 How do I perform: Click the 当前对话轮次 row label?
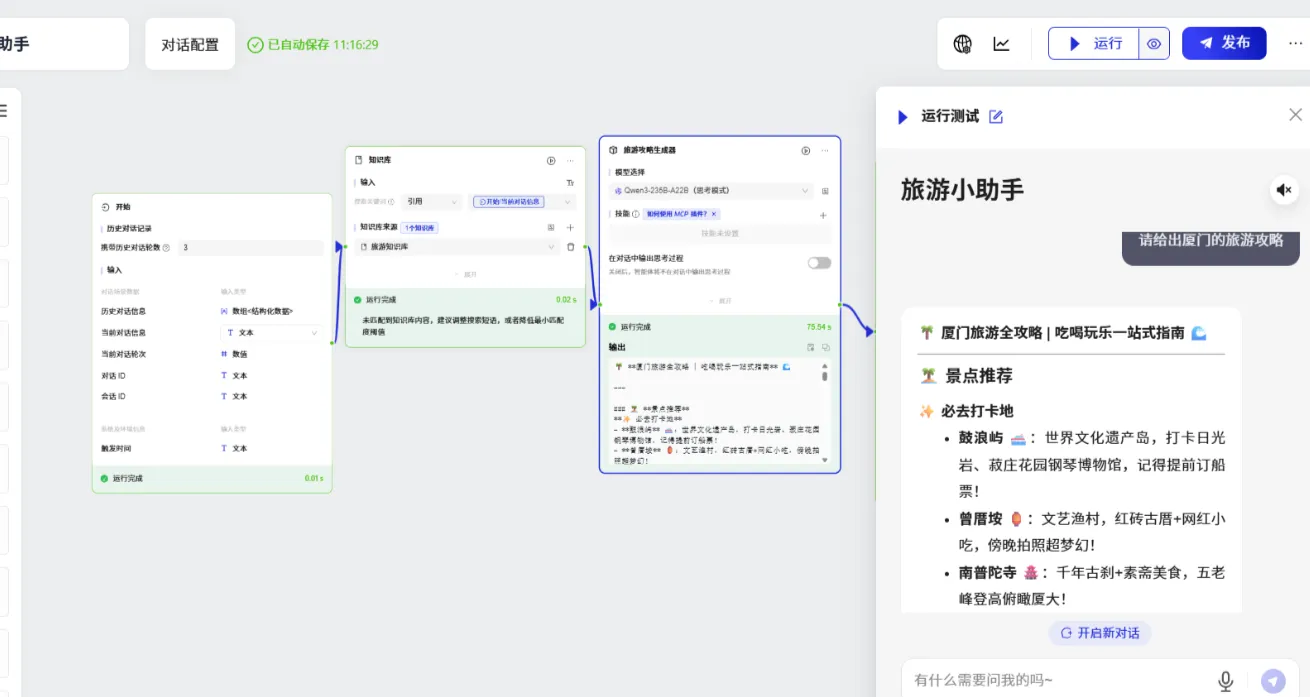click(x=123, y=354)
